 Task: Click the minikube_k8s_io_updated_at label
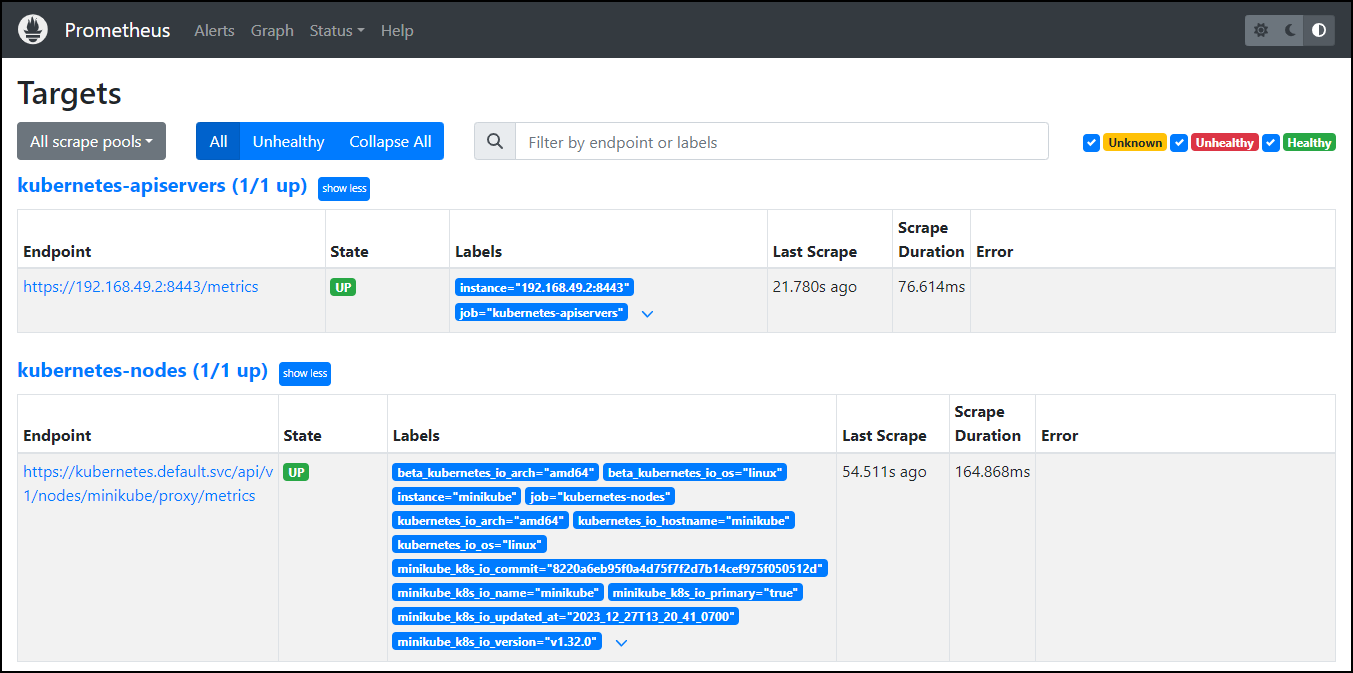tap(566, 617)
